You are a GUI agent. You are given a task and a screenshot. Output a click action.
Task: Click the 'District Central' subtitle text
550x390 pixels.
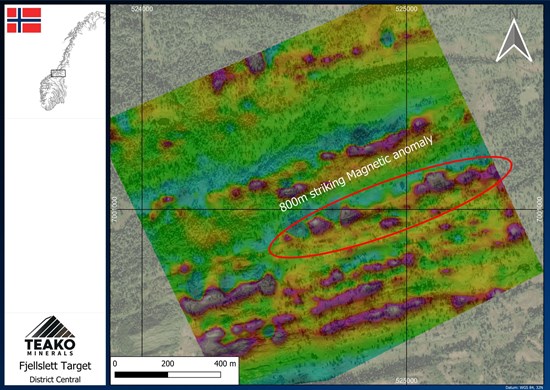[55, 379]
